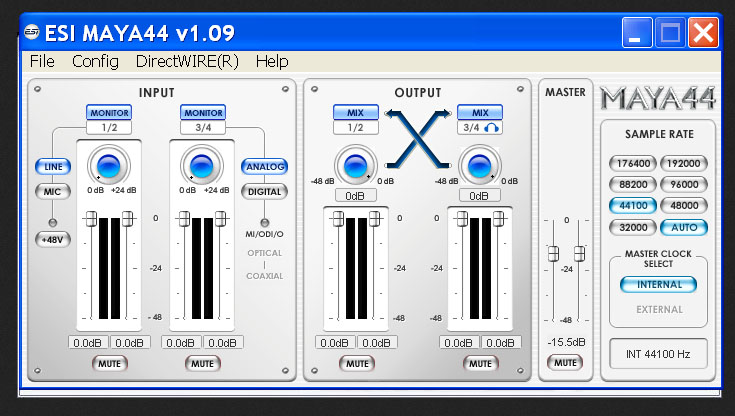The image size is (735, 416).
Task: Set sample rate to 48000
Action: (684, 205)
